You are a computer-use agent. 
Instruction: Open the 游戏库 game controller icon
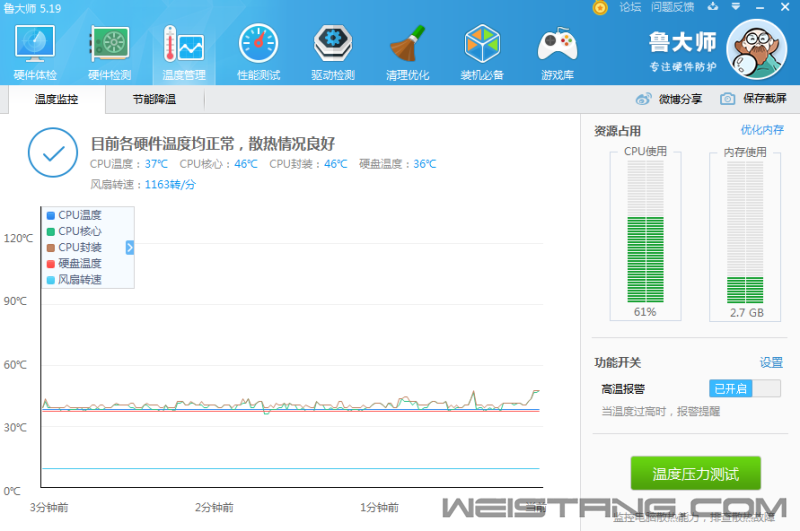pos(557,53)
